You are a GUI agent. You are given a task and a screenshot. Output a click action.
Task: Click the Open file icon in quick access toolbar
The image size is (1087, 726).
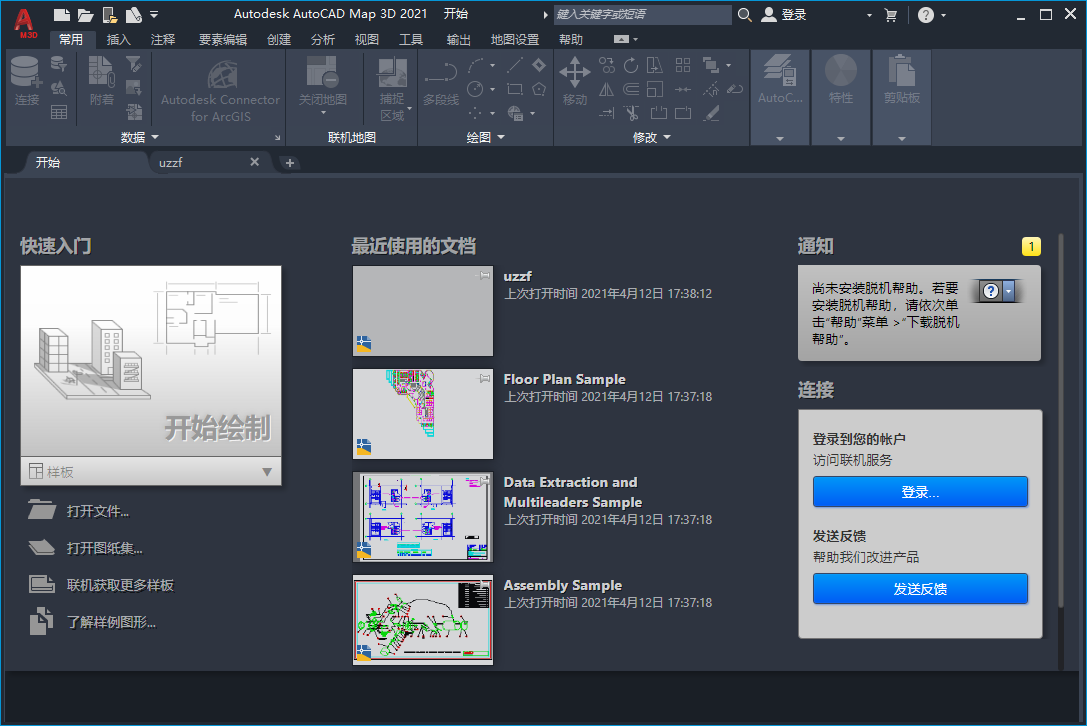[85, 14]
